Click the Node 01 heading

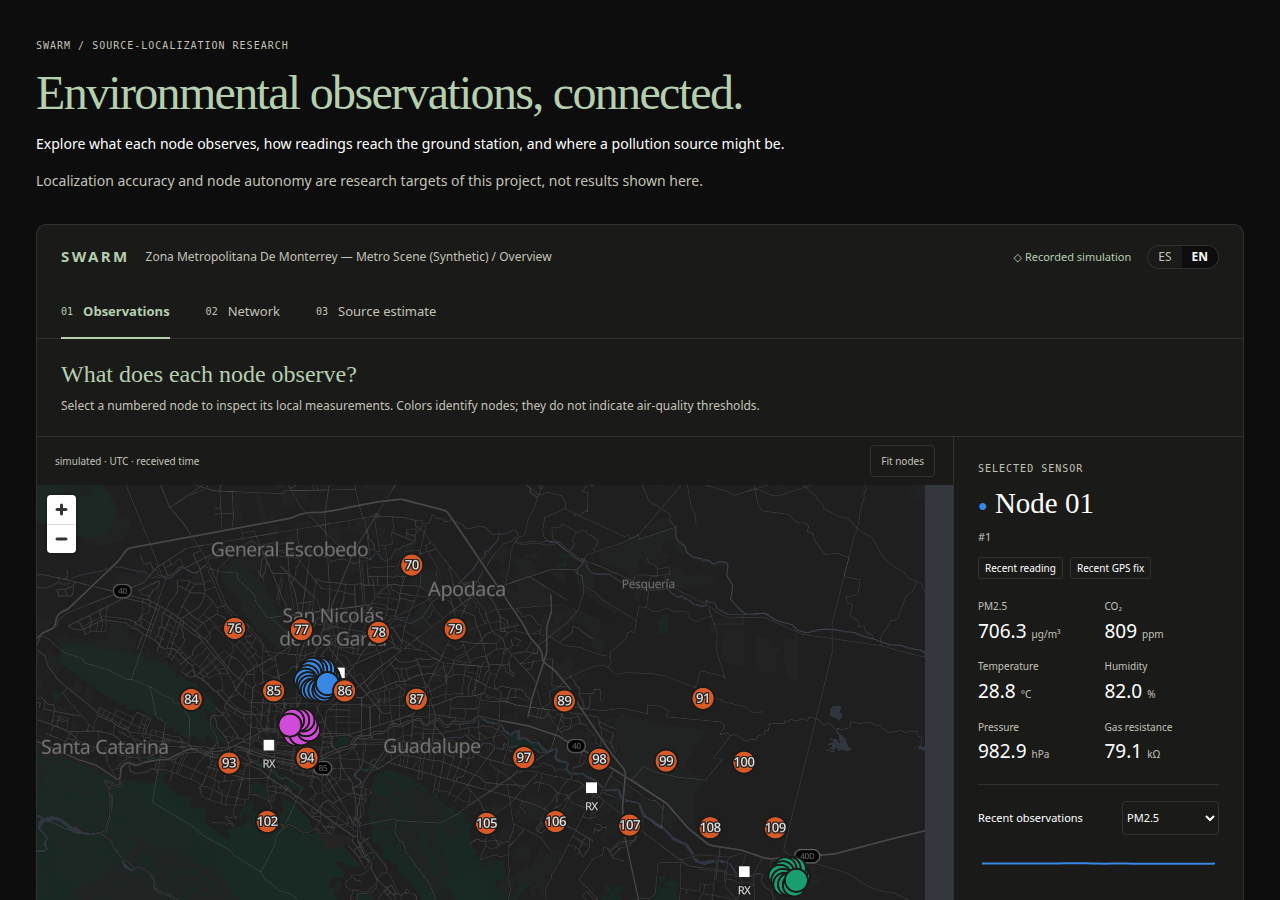pyautogui.click(x=1044, y=504)
